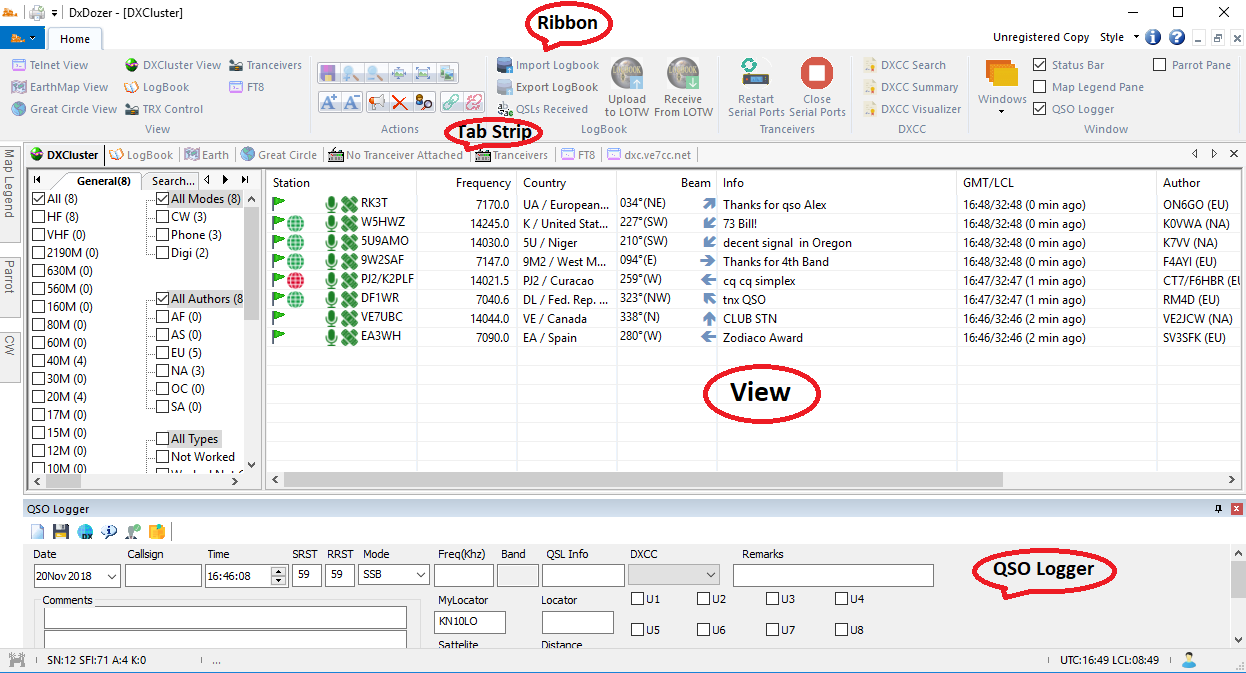Open DXCC Summary
The width and height of the screenshot is (1246, 673).
pyautogui.click(x=910, y=87)
